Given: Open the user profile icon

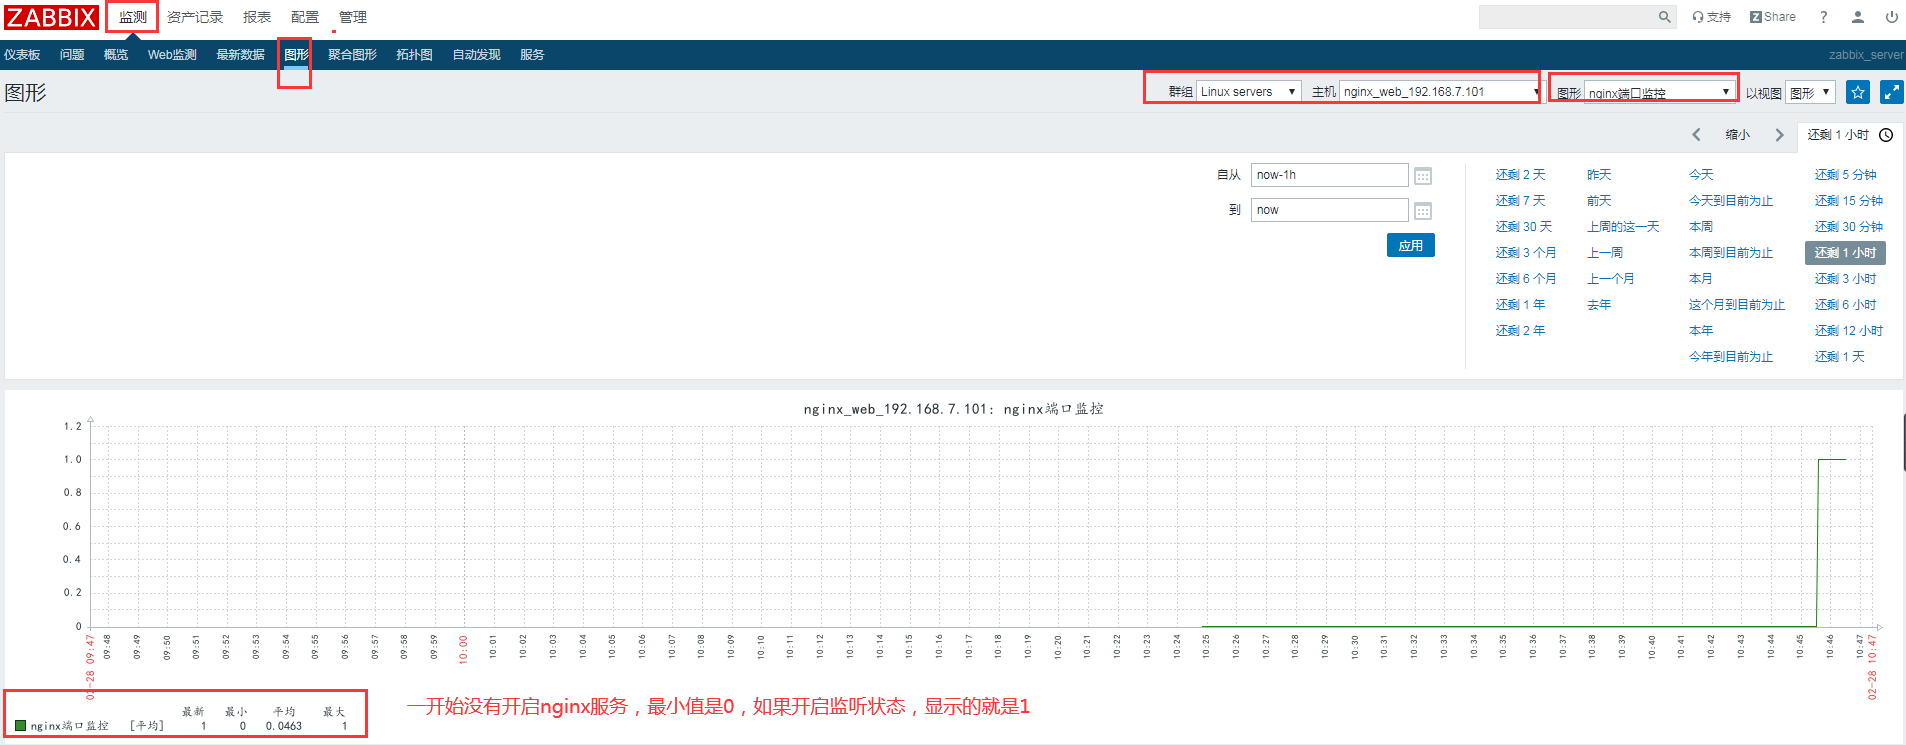Looking at the screenshot, I should pyautogui.click(x=1858, y=17).
